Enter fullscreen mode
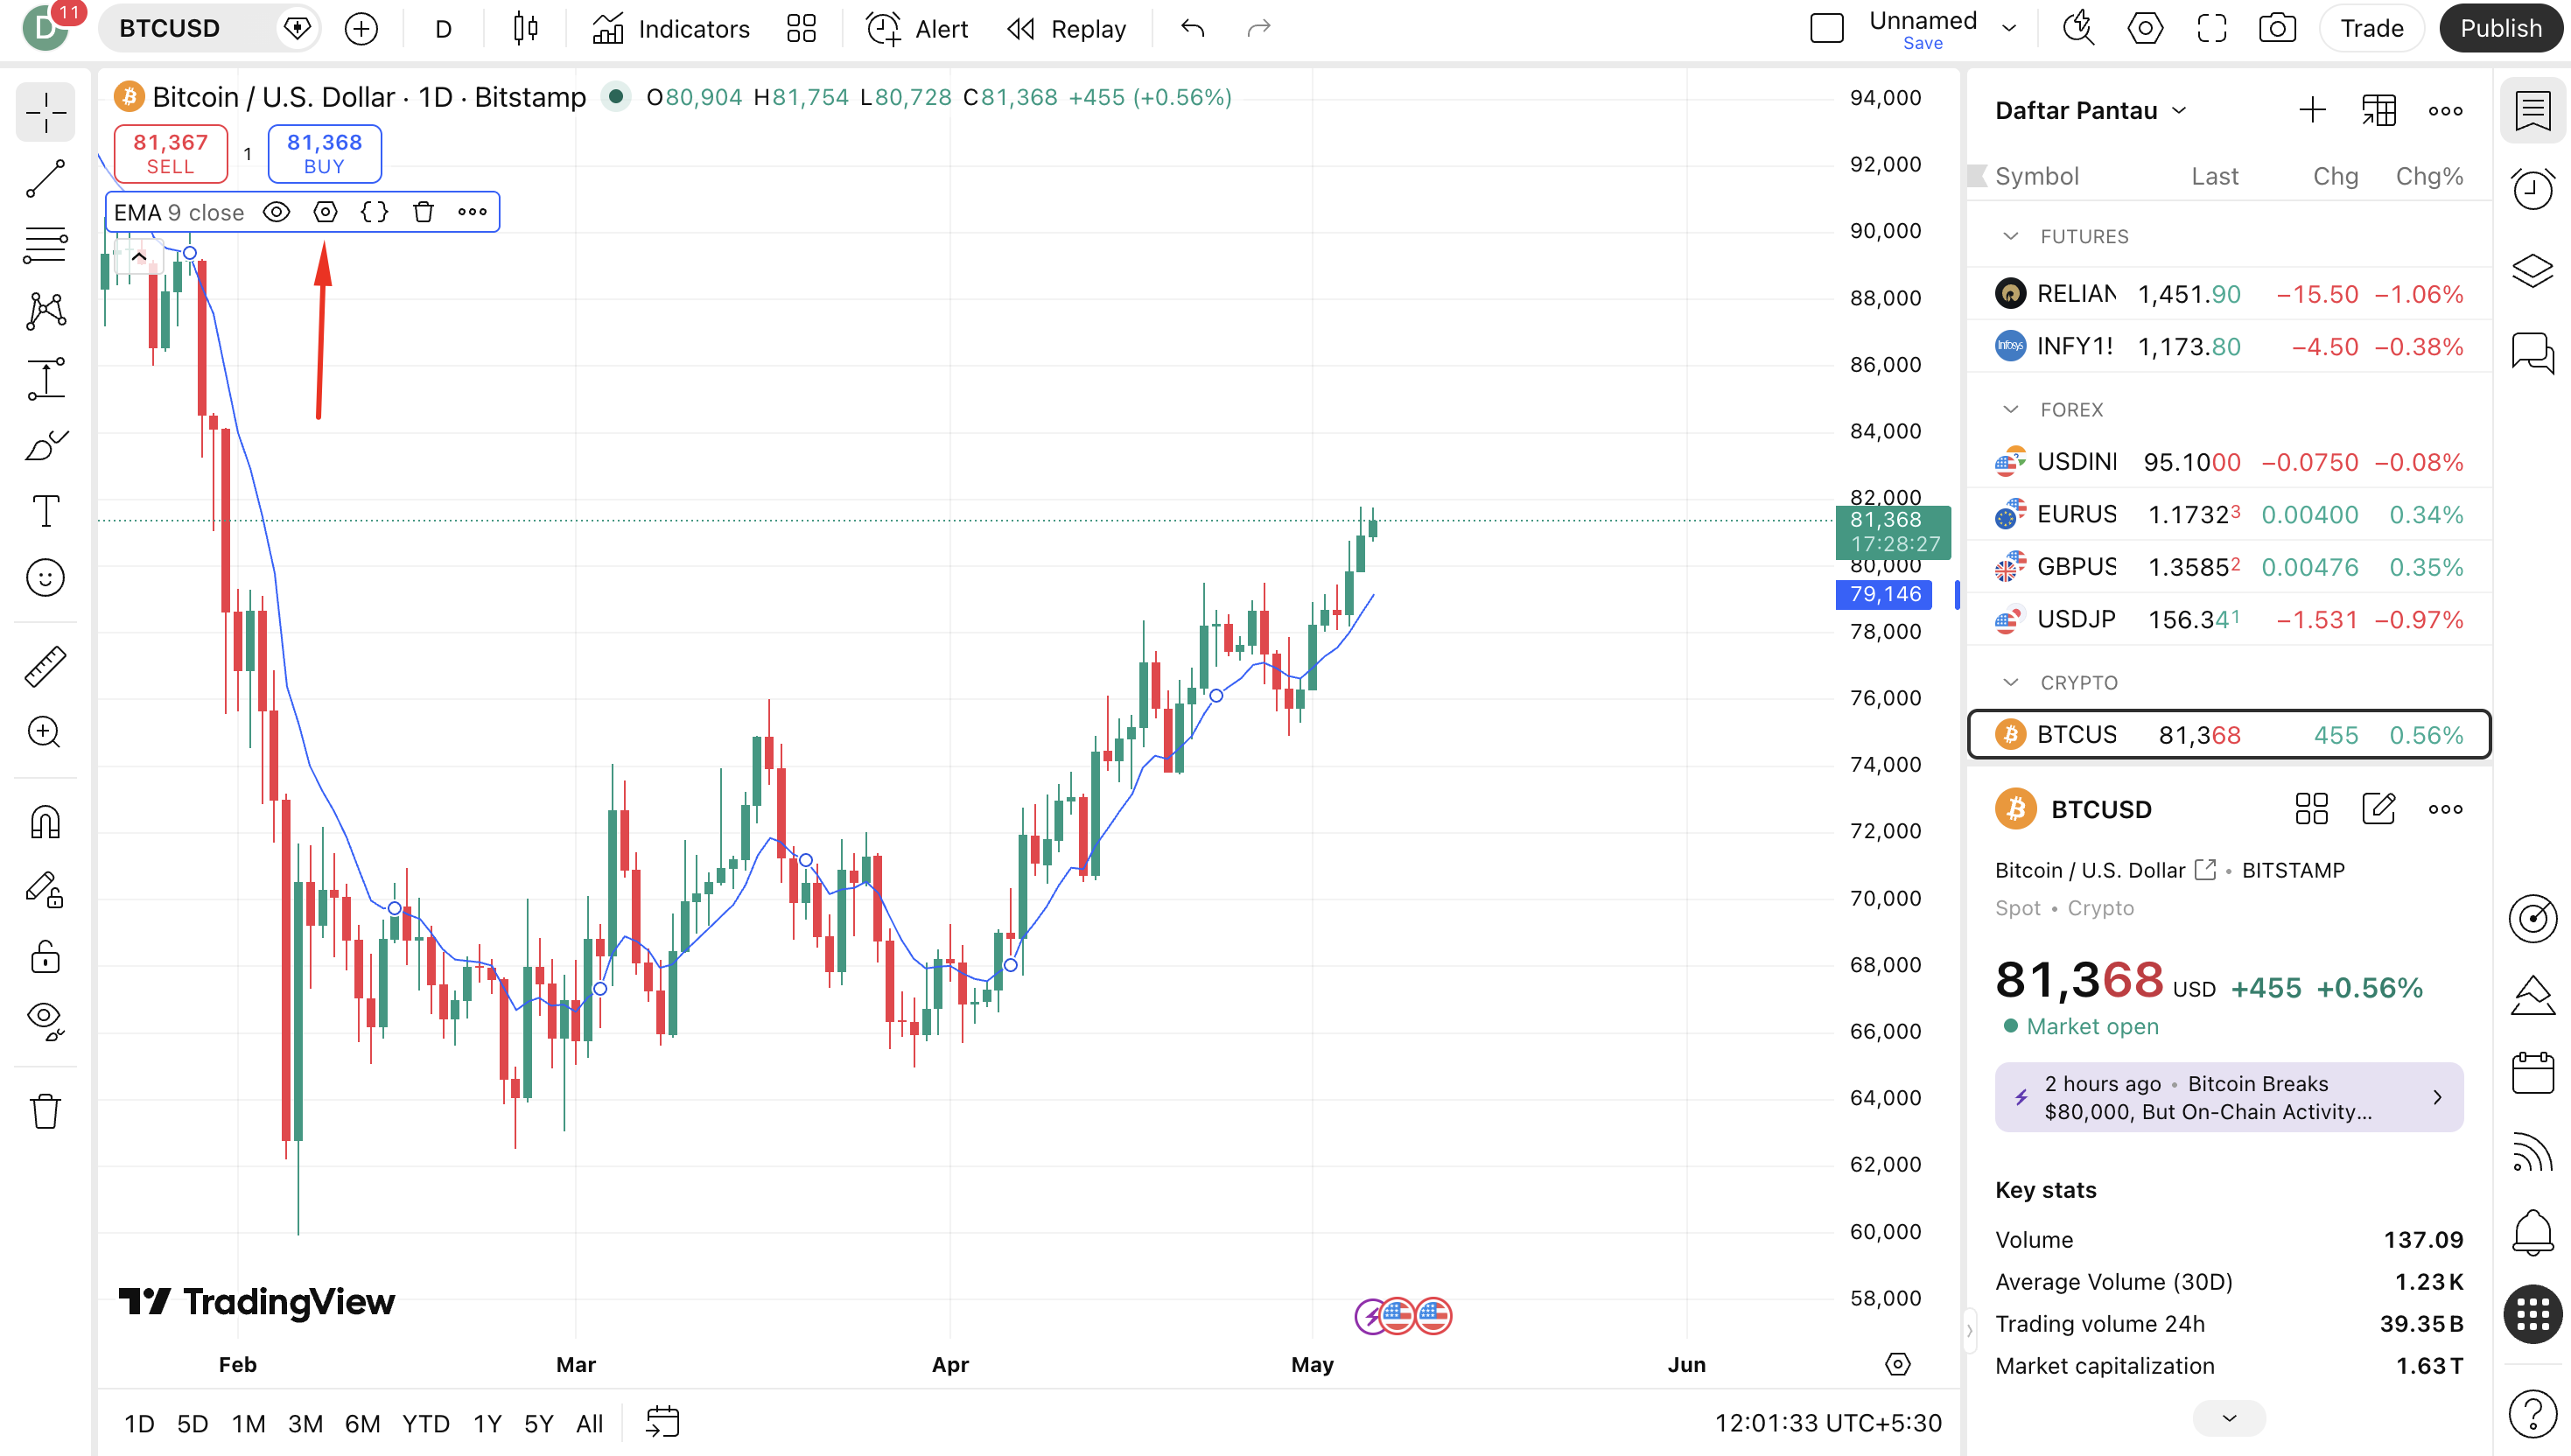The image size is (2571, 1456). [x=2211, y=29]
